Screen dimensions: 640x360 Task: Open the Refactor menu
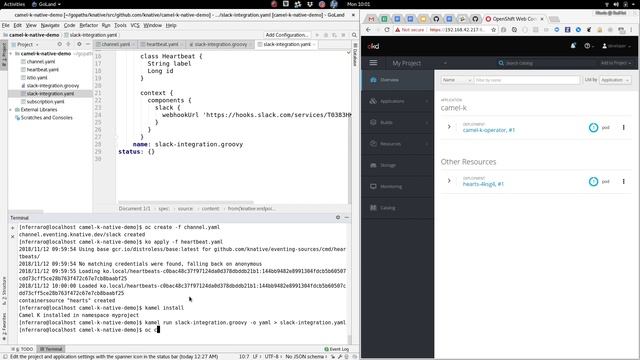pyautogui.click(x=89, y=25)
